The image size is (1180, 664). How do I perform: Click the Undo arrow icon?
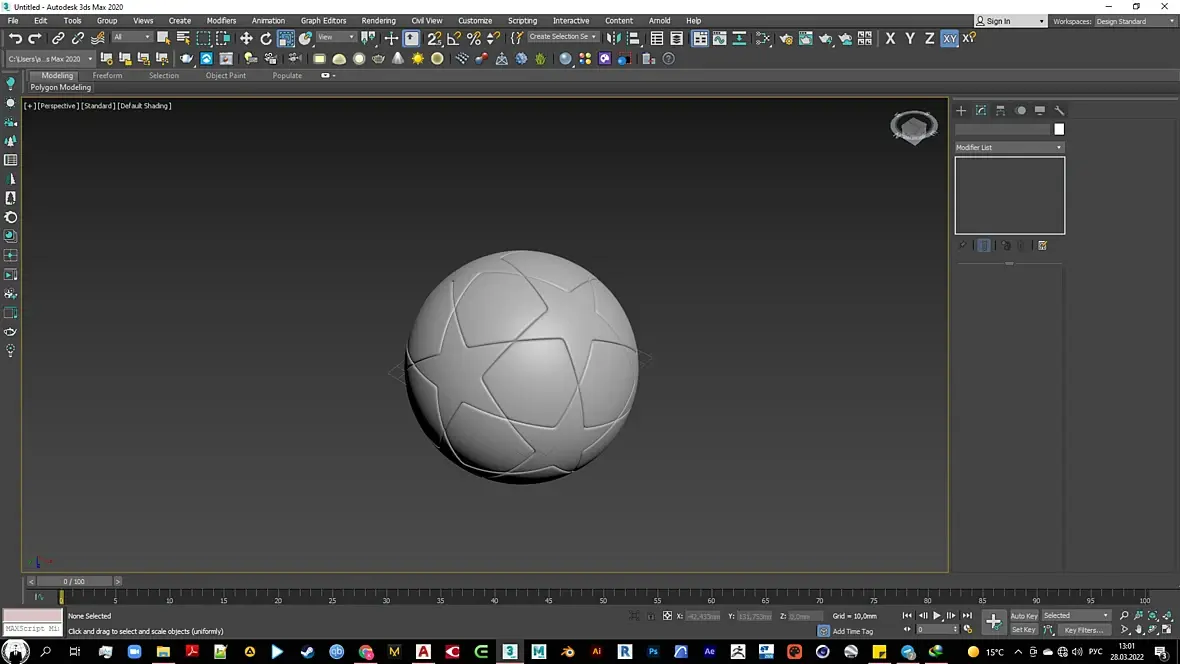pyautogui.click(x=15, y=38)
